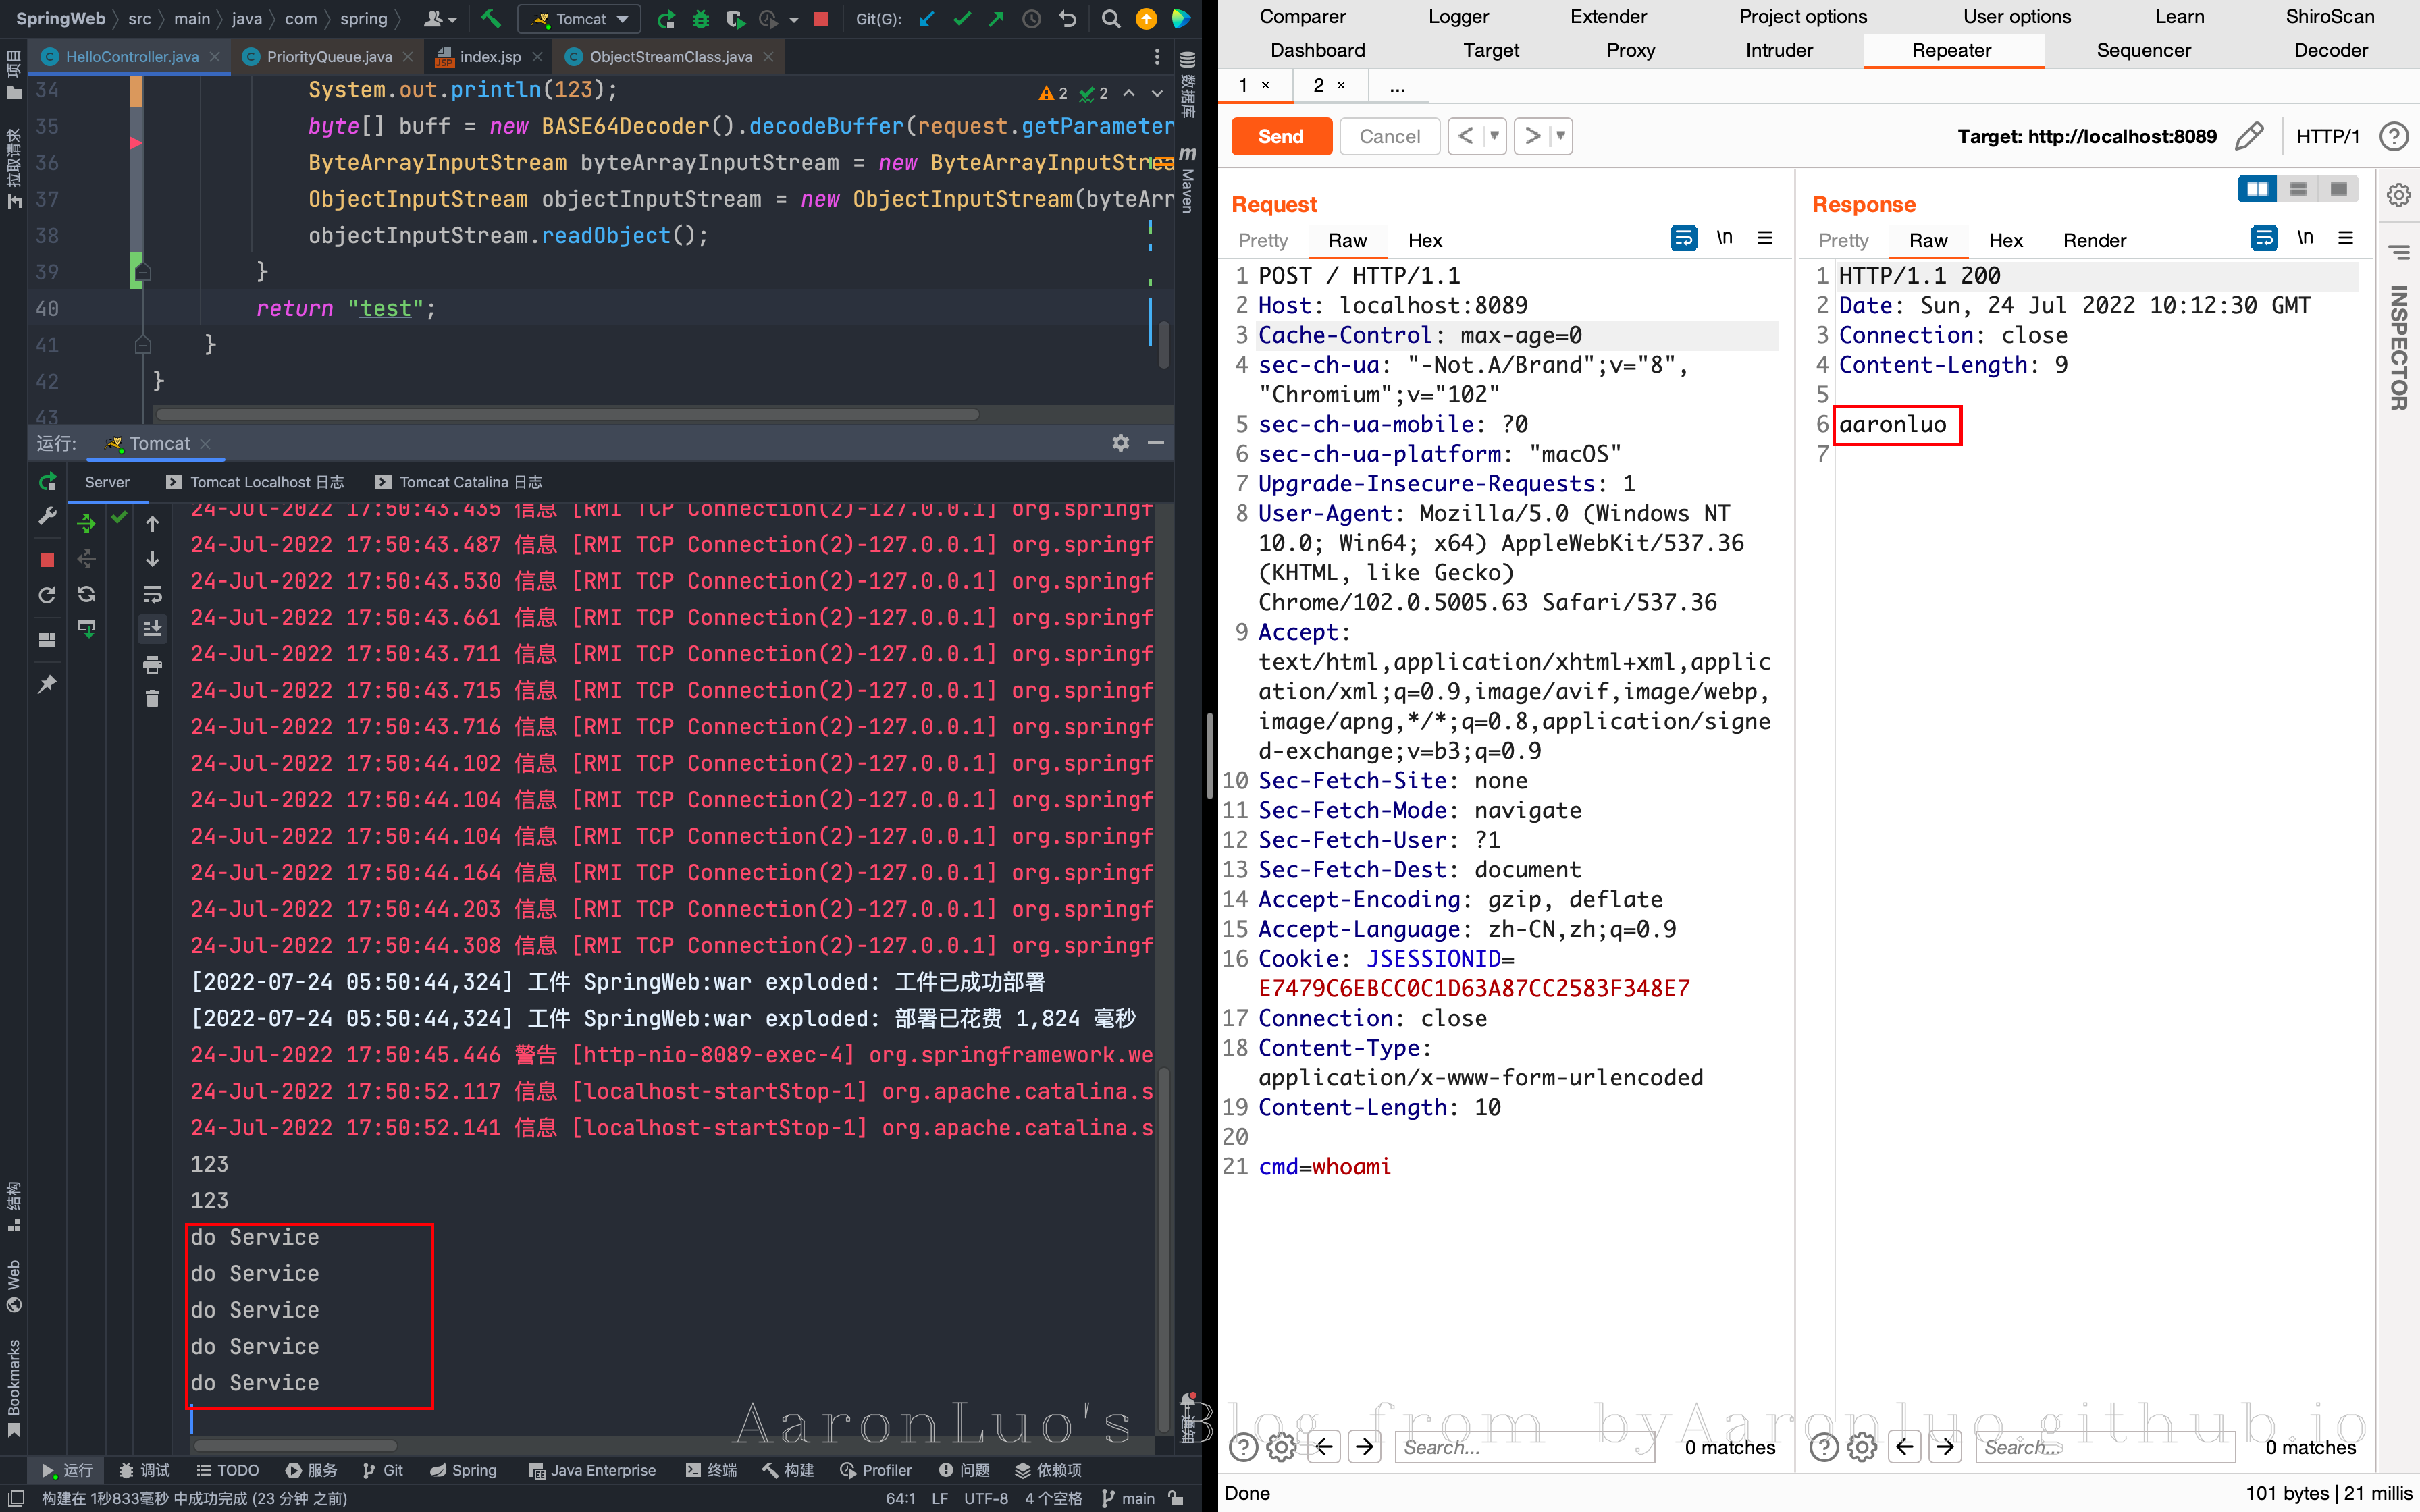This screenshot has width=2420, height=1512.
Task: Expand Repeater back history dropdown arrow
Action: coord(1494,136)
